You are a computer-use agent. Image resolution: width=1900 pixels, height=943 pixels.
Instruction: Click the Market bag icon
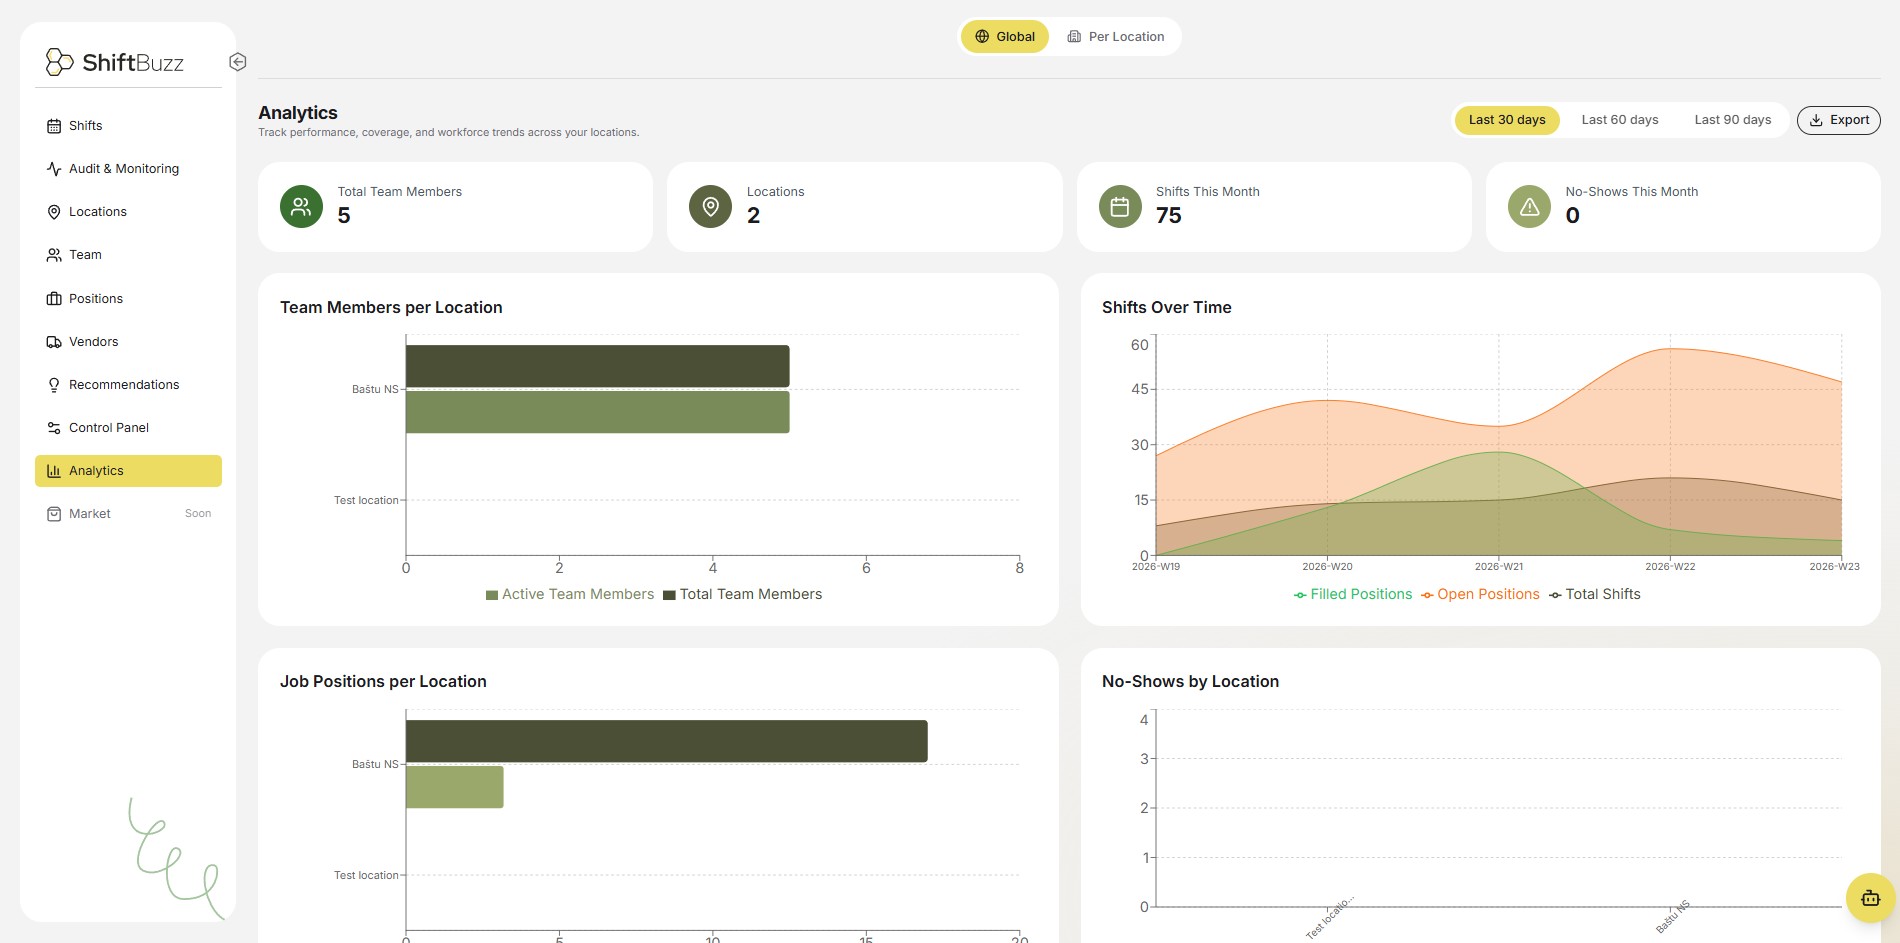pyautogui.click(x=54, y=514)
